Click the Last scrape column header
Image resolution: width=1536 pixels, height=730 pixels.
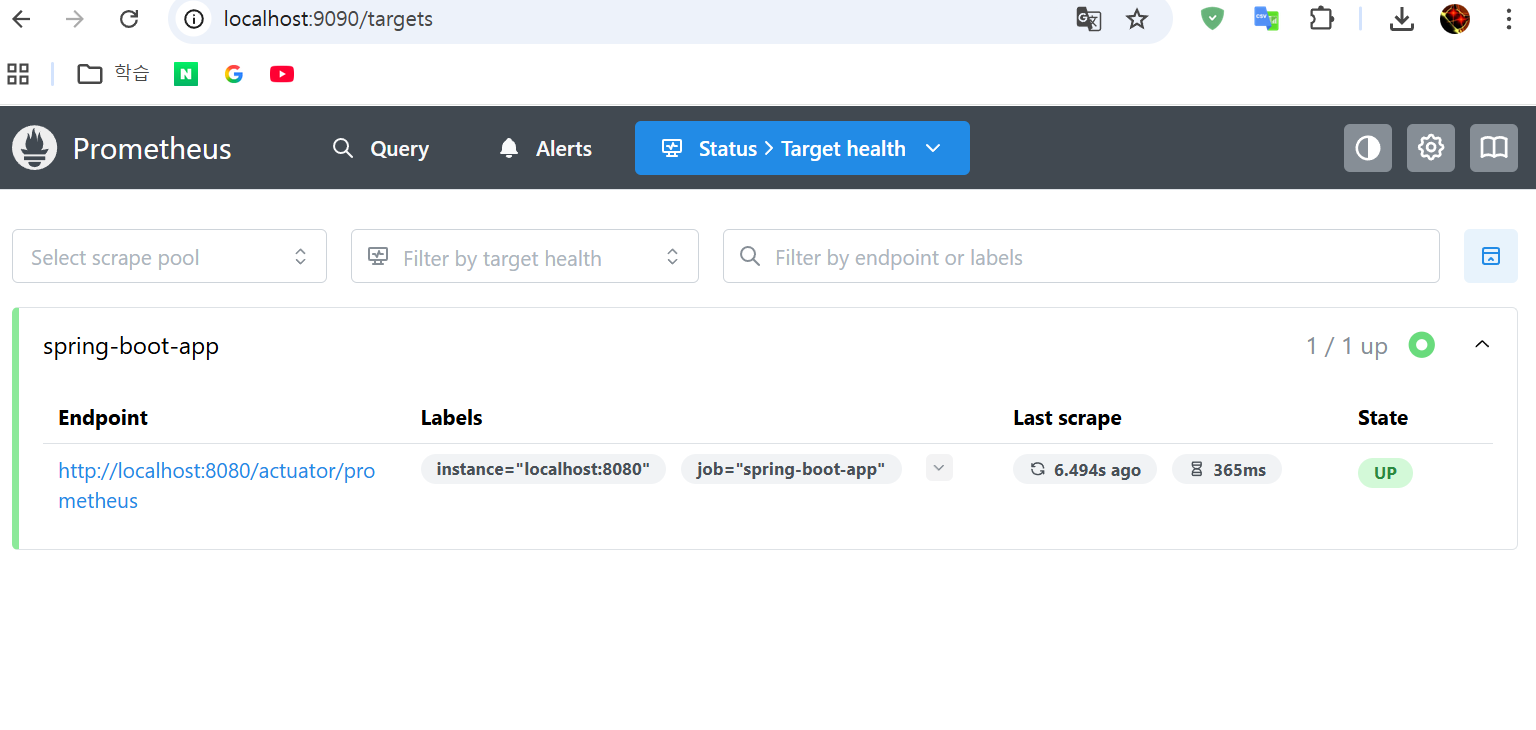pos(1067,418)
